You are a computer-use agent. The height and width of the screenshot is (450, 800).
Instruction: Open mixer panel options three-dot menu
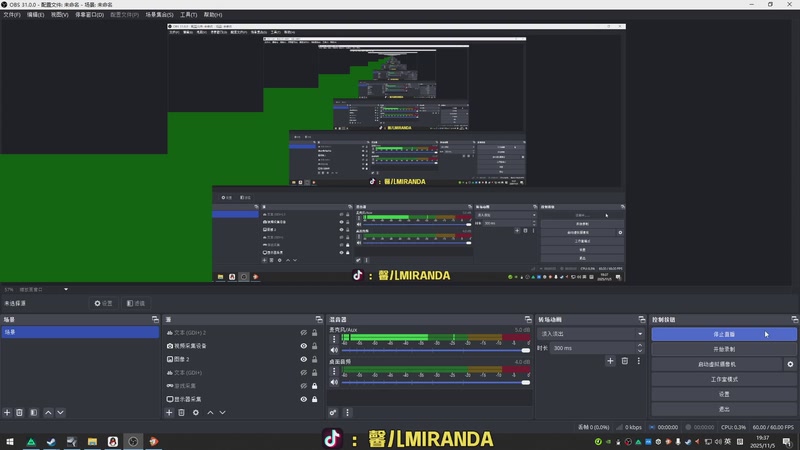[x=347, y=412]
